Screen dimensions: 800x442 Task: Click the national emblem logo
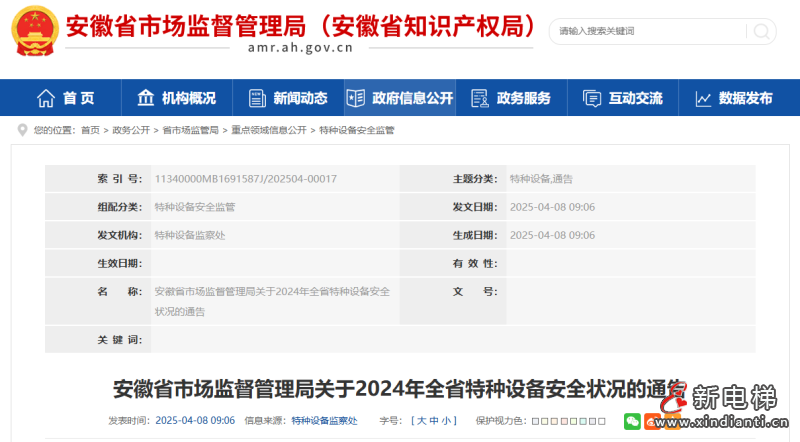click(x=34, y=31)
